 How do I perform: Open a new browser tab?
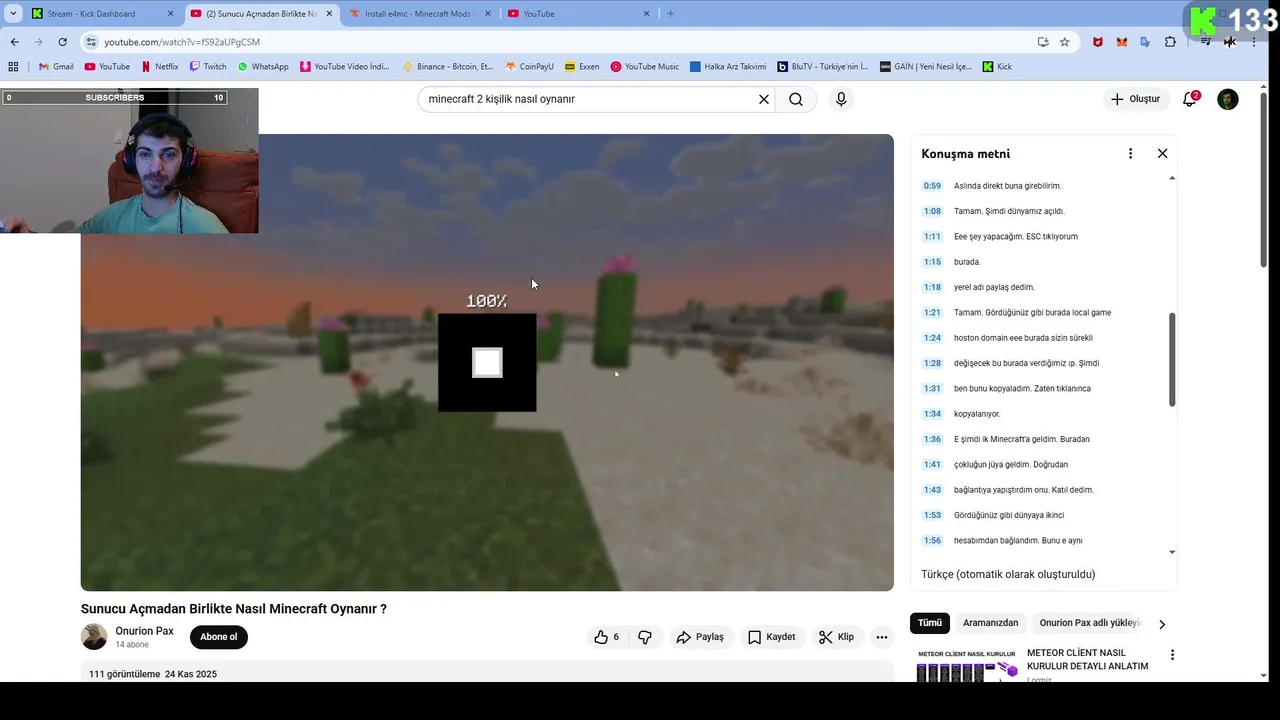point(670,14)
